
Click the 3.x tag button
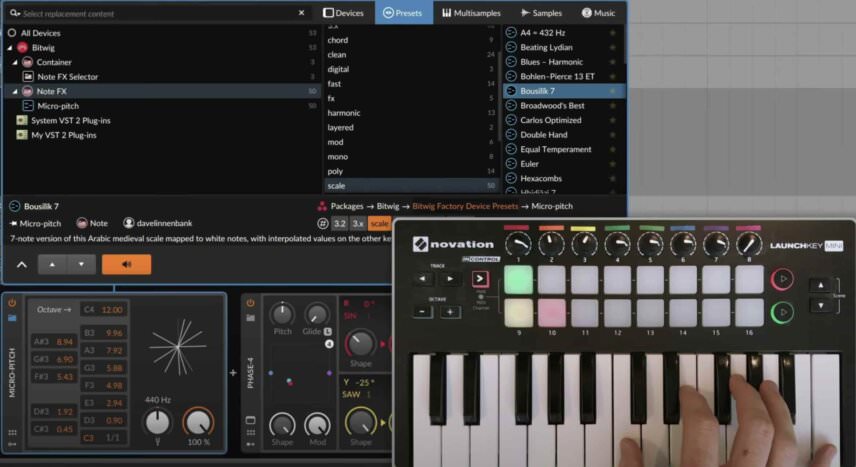[358, 223]
